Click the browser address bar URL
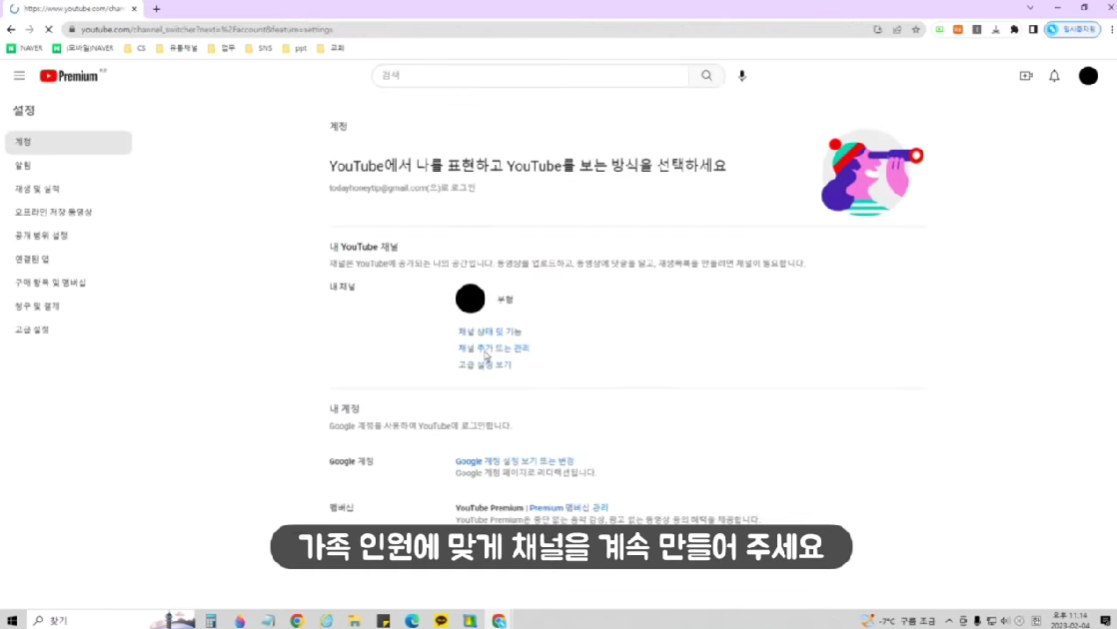1117x629 pixels. click(x=207, y=29)
